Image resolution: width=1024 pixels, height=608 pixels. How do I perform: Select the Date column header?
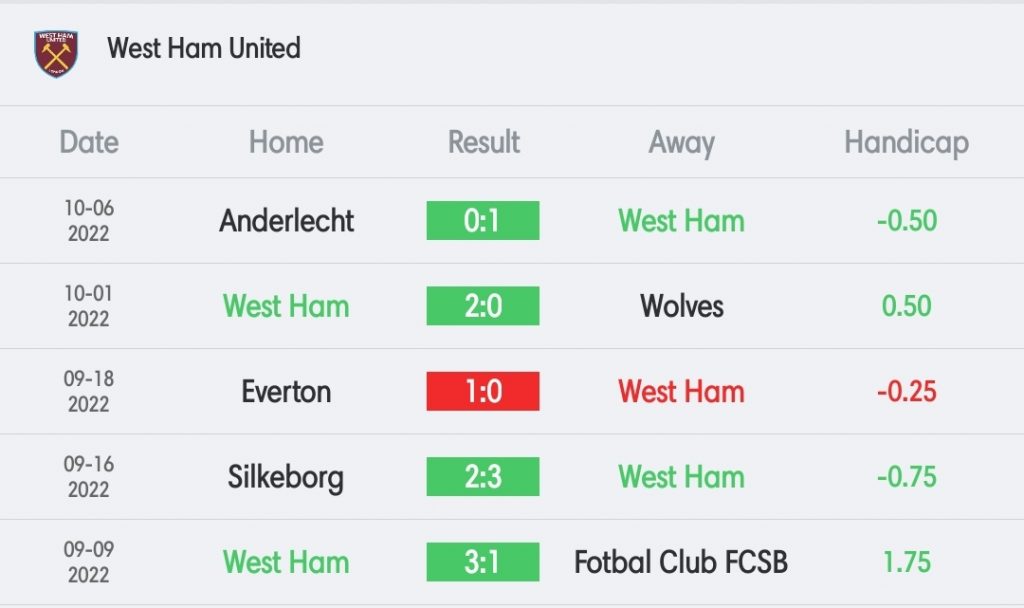pyautogui.click(x=89, y=142)
